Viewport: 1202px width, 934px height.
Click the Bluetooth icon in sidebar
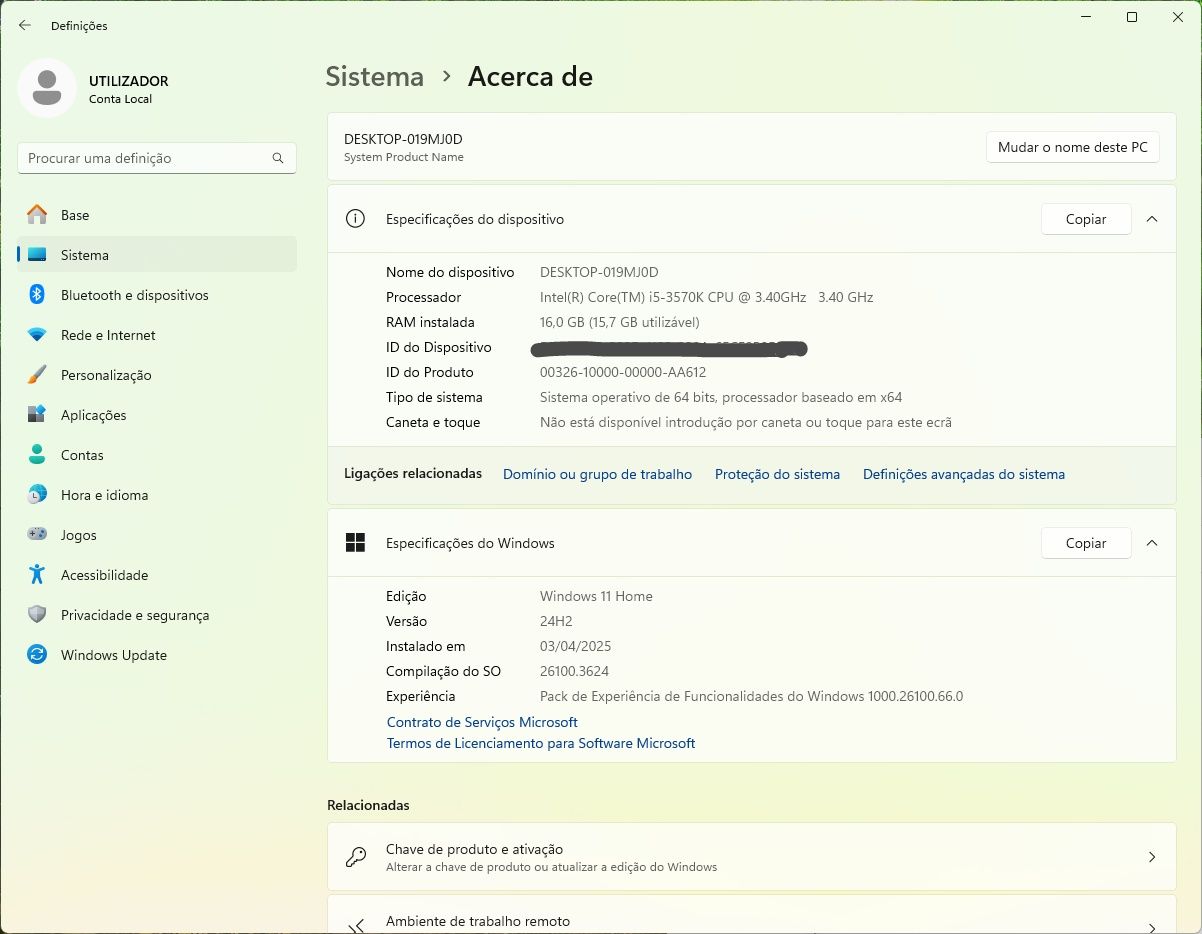(x=37, y=295)
